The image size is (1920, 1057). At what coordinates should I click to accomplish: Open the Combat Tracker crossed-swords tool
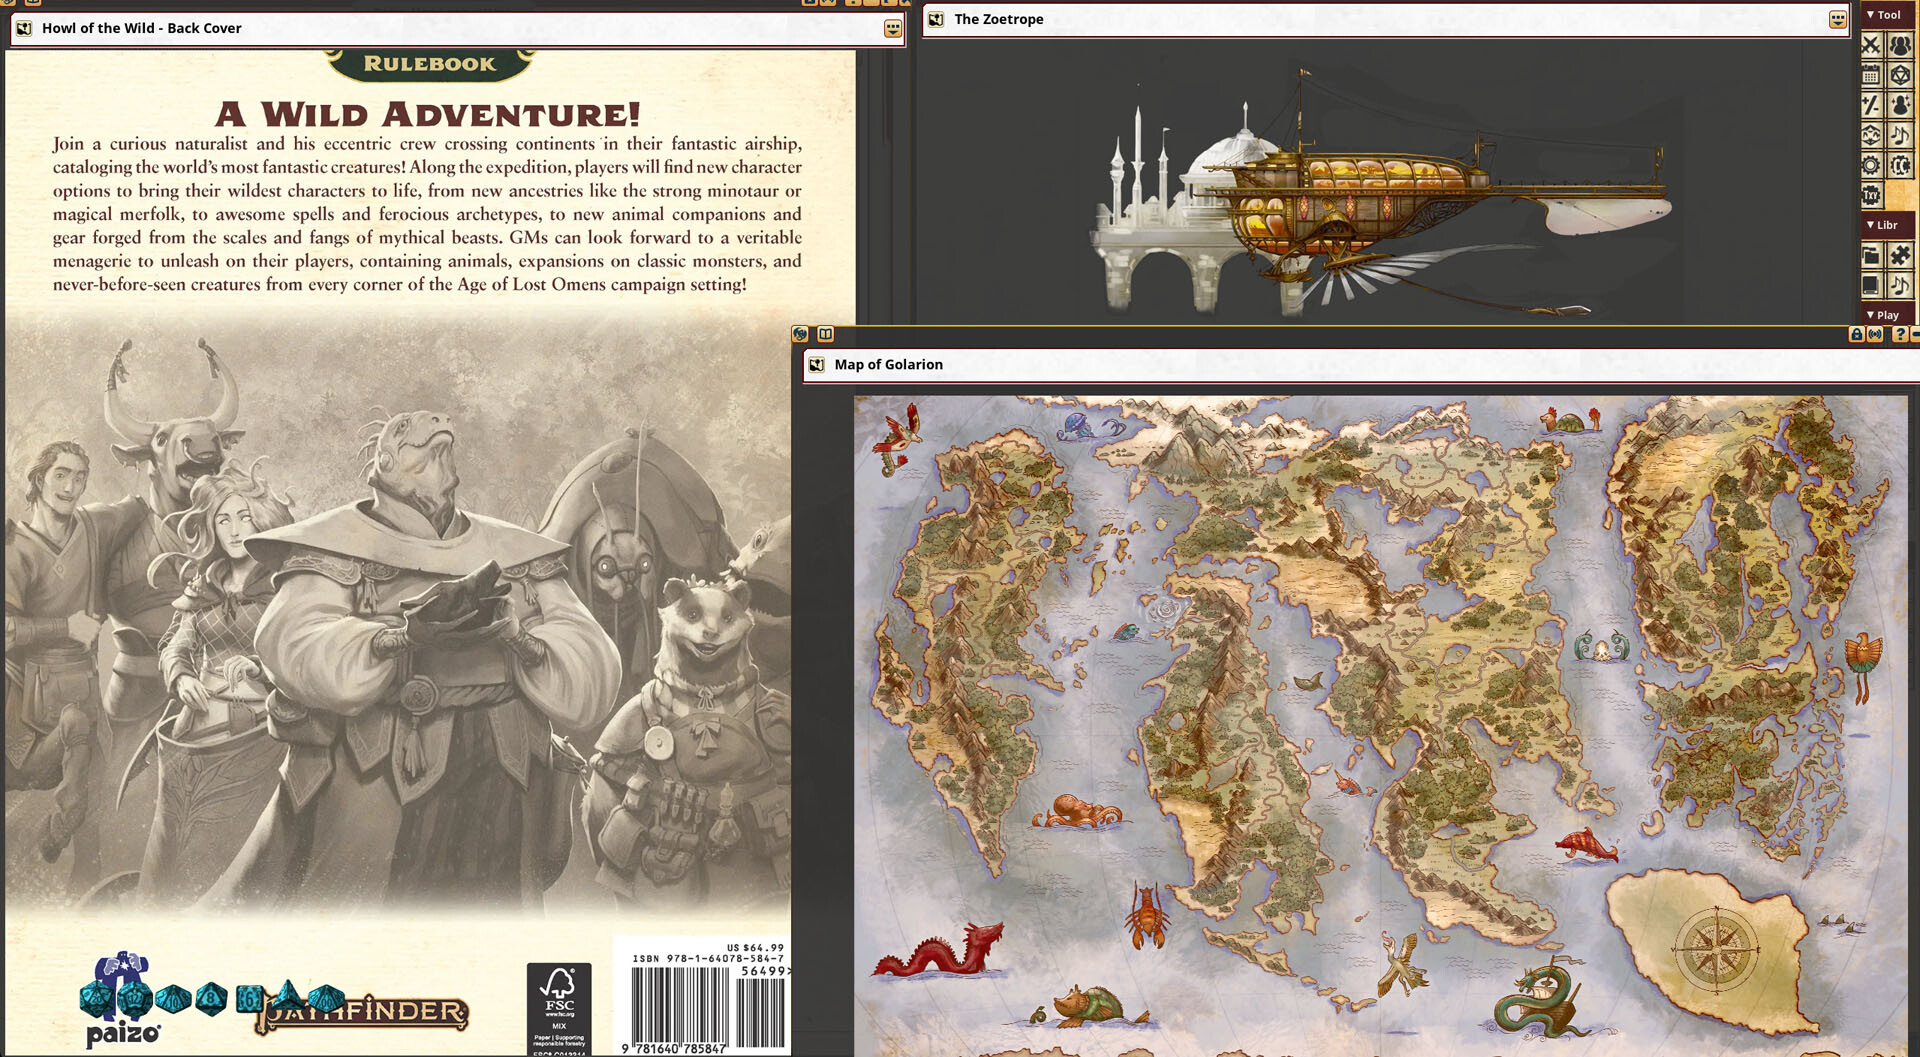point(1870,45)
